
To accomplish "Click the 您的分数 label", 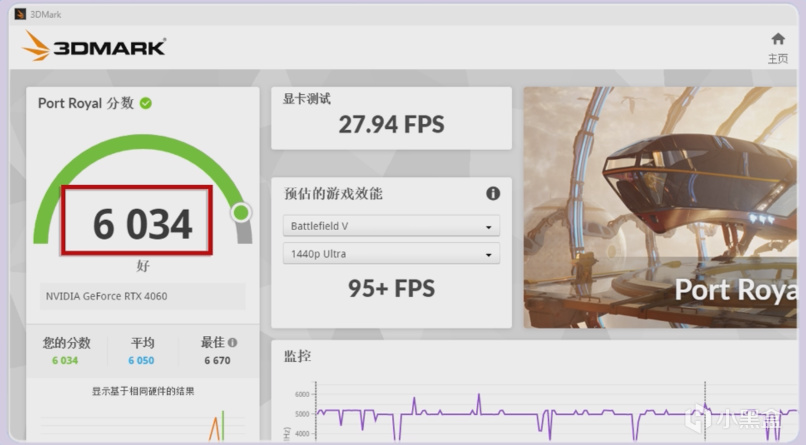I will pos(66,343).
